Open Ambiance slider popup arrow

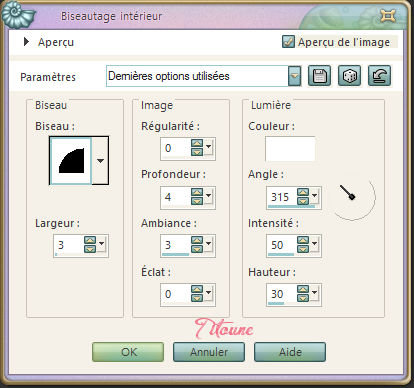click(x=209, y=243)
